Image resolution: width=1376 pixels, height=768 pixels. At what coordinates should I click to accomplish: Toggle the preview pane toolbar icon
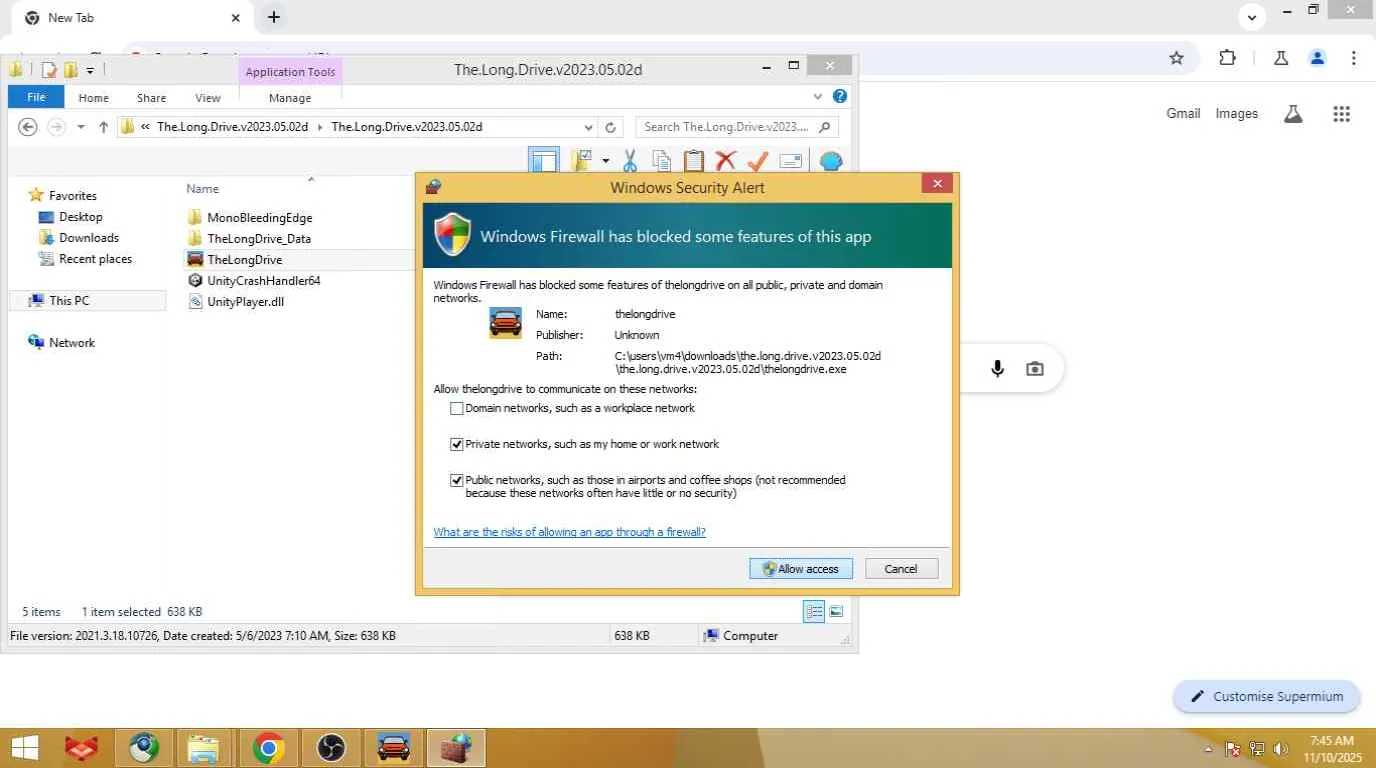(x=544, y=160)
